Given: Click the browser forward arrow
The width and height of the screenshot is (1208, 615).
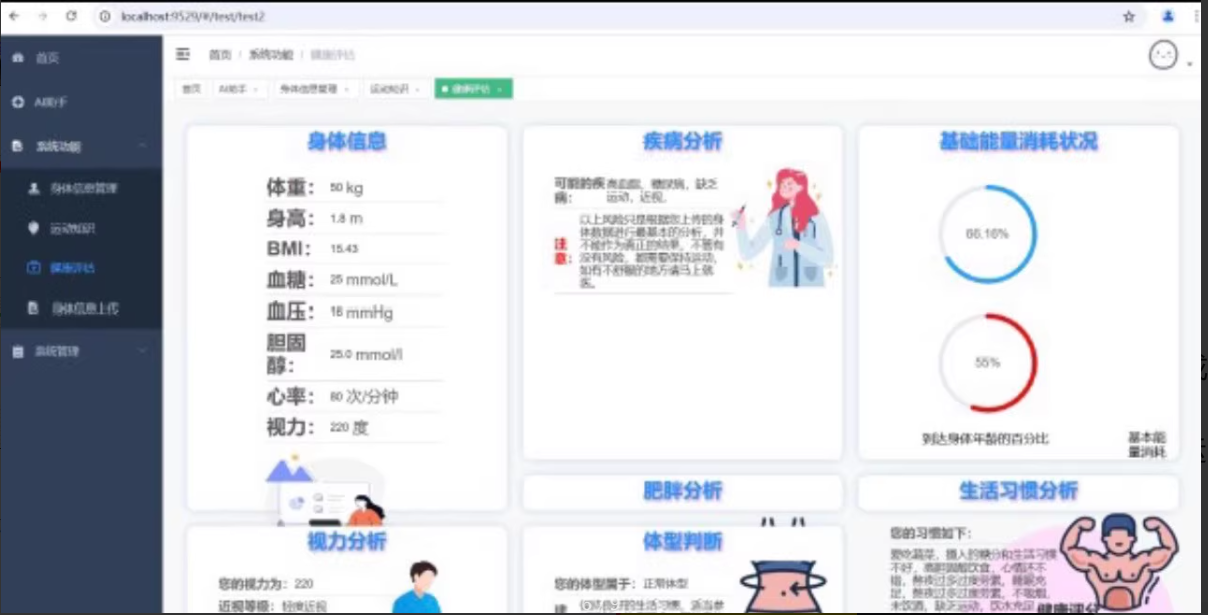Looking at the screenshot, I should click(42, 17).
